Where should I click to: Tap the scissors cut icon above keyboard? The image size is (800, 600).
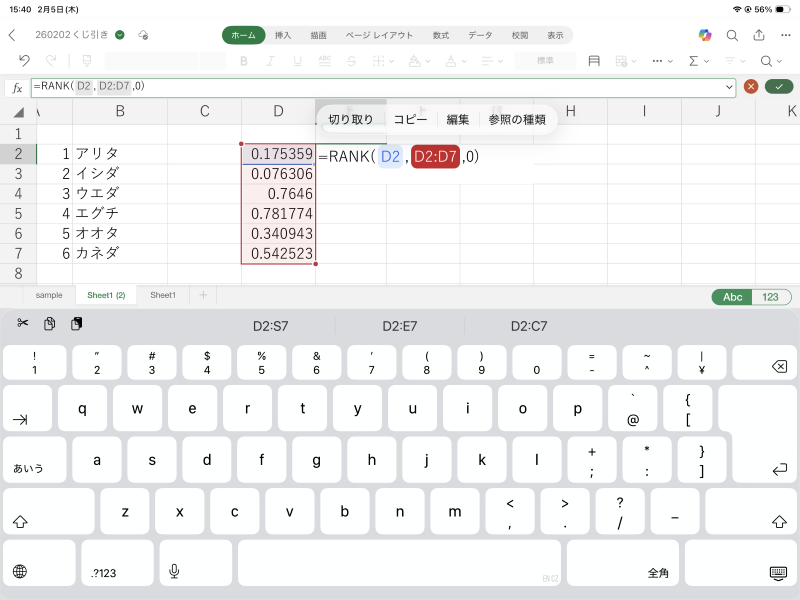(x=23, y=324)
